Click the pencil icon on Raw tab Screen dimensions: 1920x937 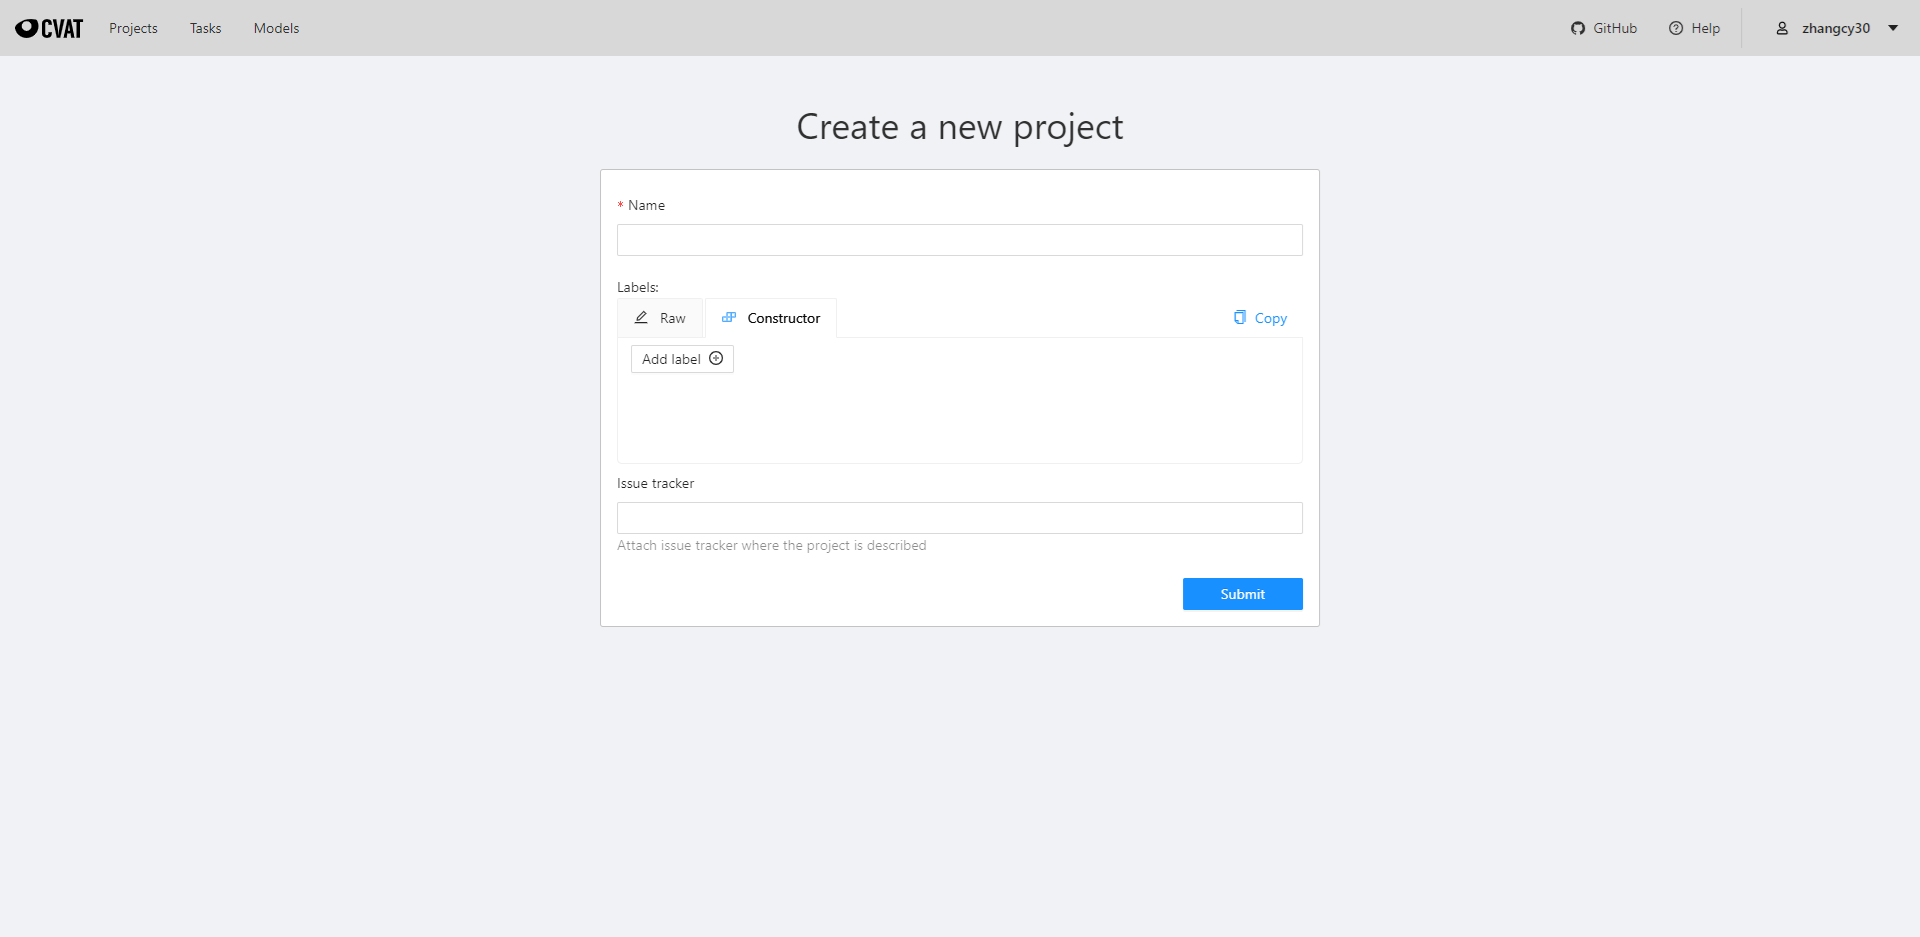(641, 318)
